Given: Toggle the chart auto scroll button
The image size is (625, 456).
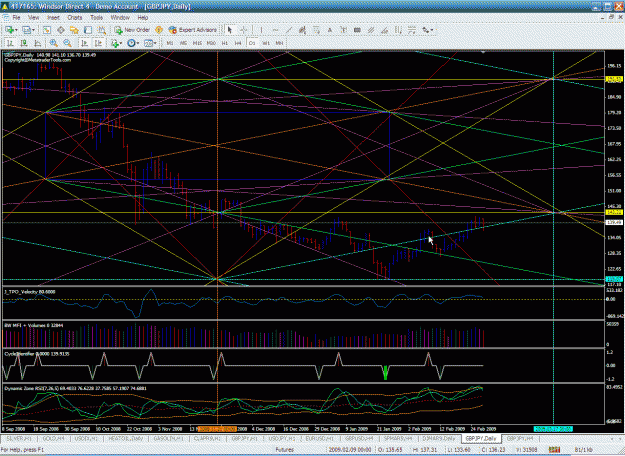Looking at the screenshot, I should (x=85, y=43).
